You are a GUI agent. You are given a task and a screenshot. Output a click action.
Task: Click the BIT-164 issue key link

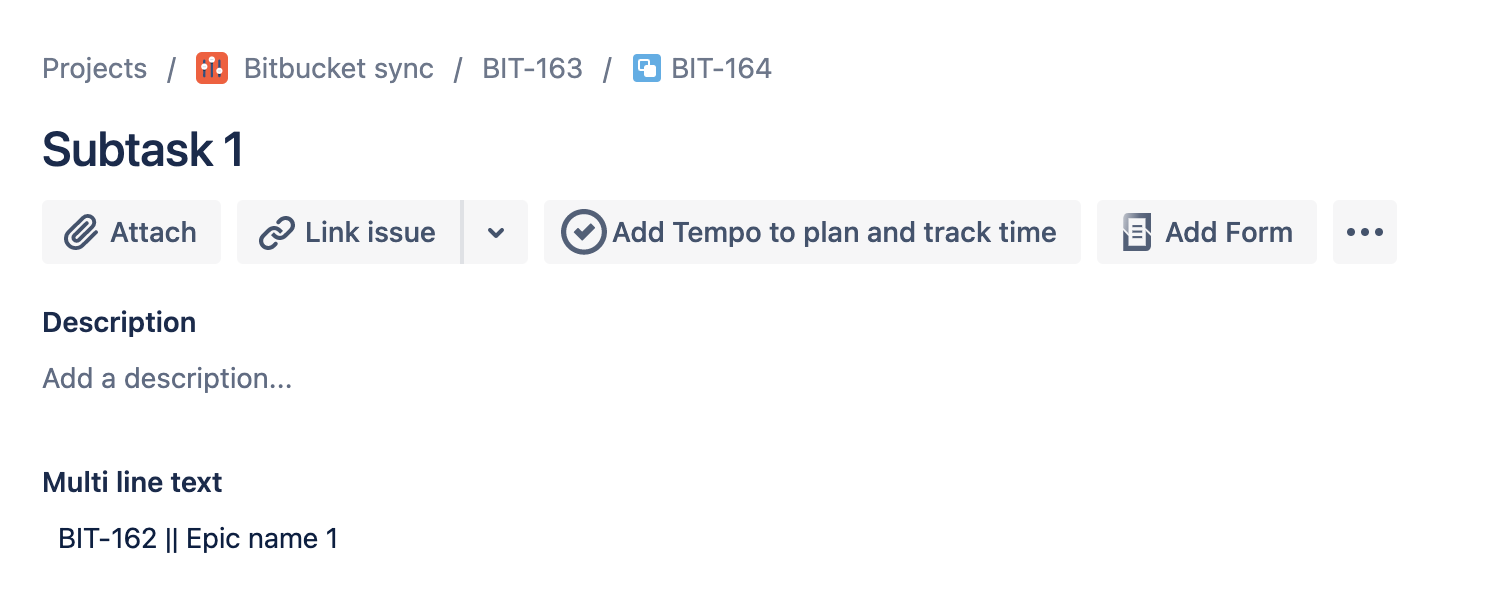coord(721,68)
